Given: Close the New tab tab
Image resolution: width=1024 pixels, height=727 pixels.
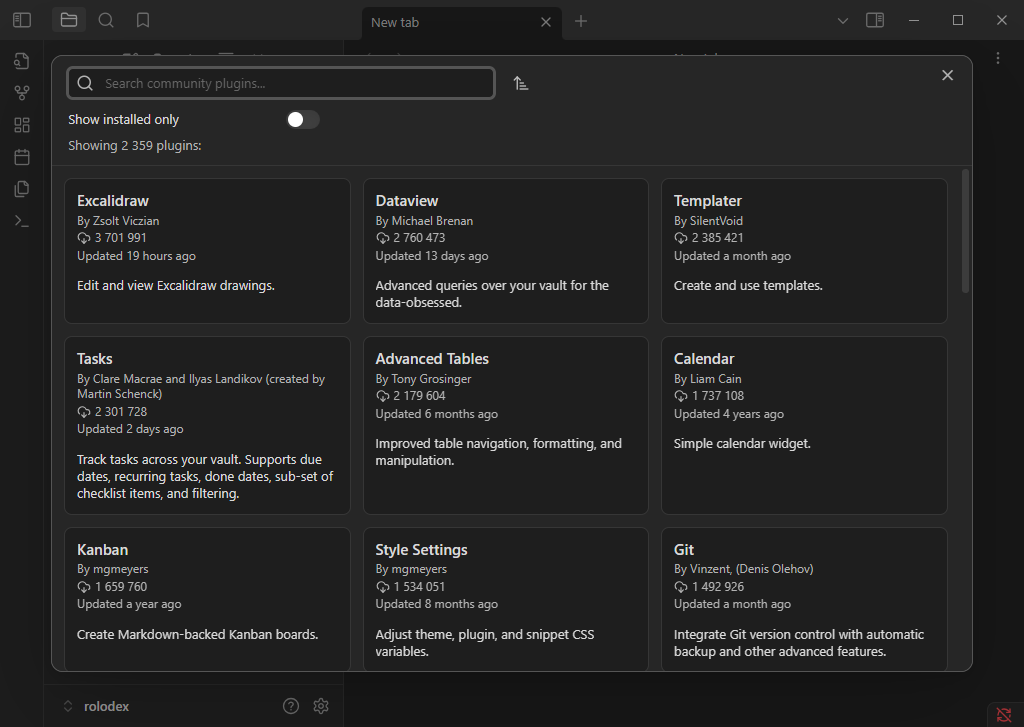Looking at the screenshot, I should [x=546, y=22].
